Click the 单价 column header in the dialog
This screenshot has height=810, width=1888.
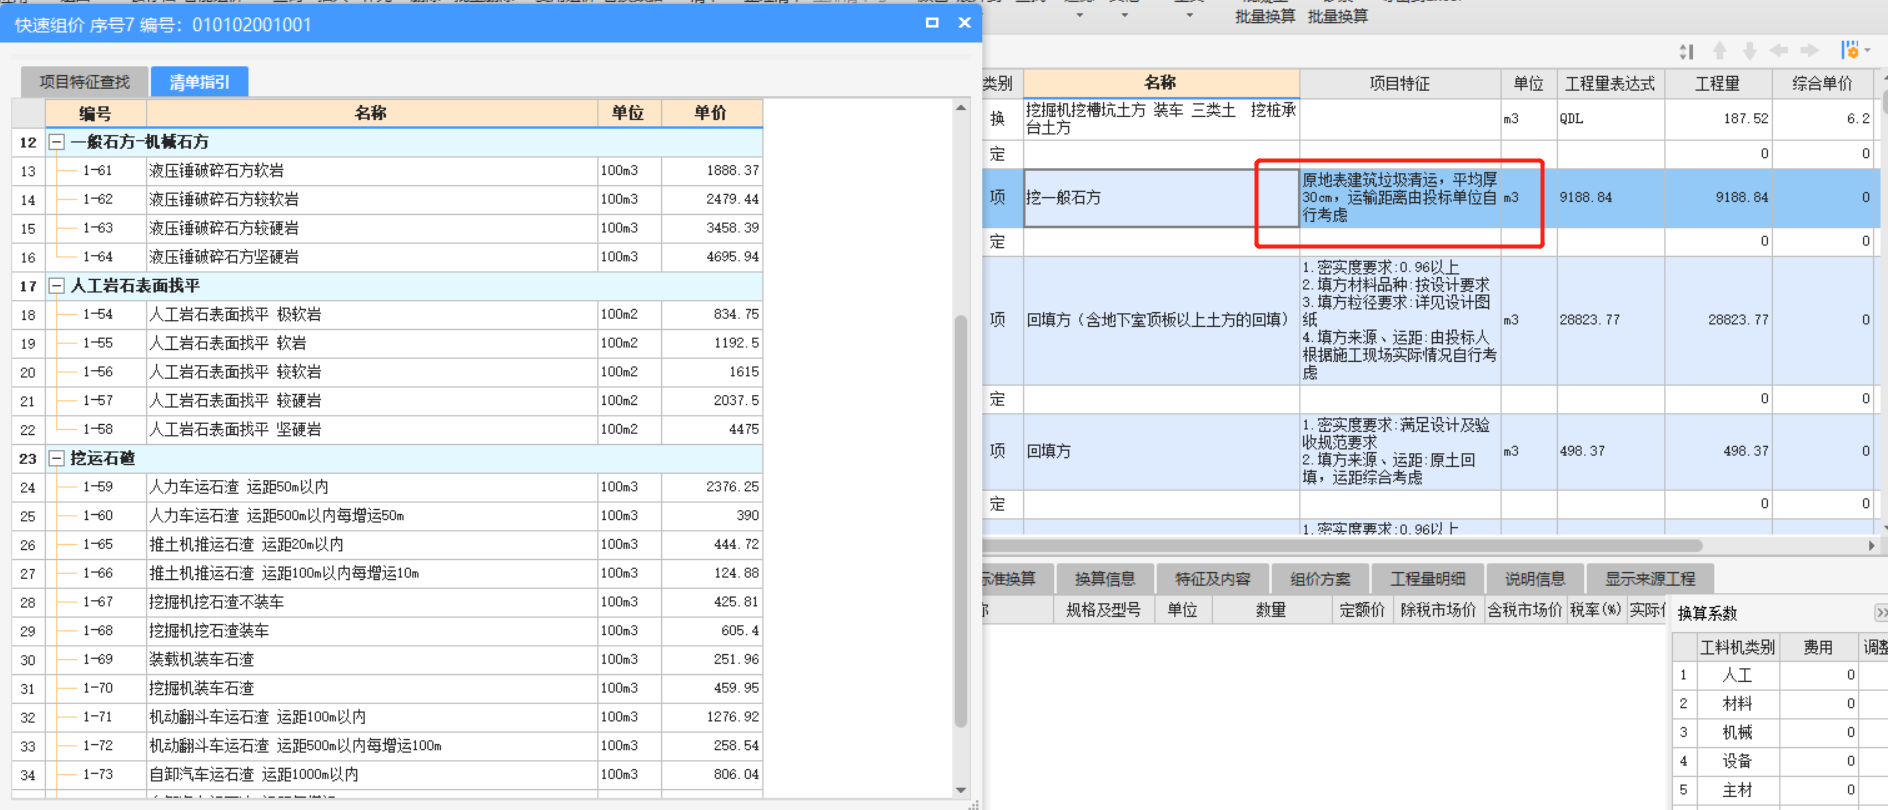pos(711,114)
